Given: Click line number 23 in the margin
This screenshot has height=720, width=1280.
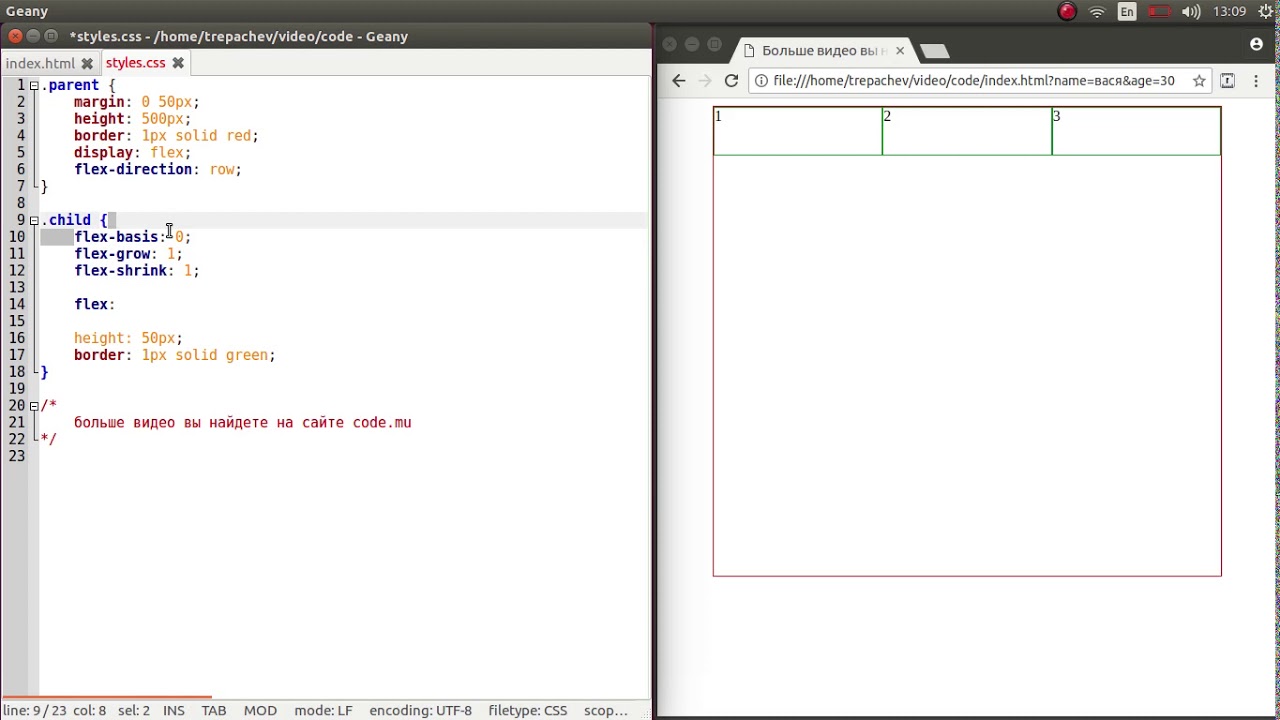Looking at the screenshot, I should coord(17,456).
